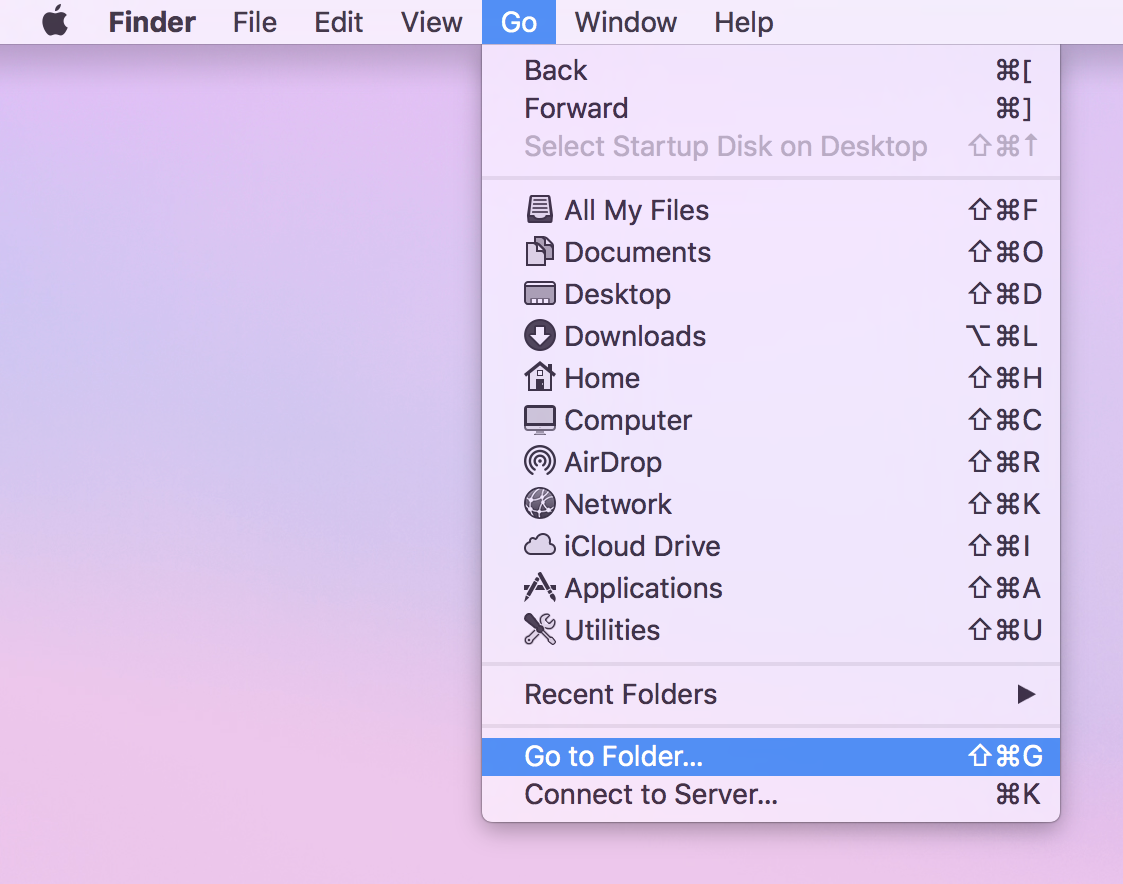
Task: Click the AirDrop label
Action: 613,463
